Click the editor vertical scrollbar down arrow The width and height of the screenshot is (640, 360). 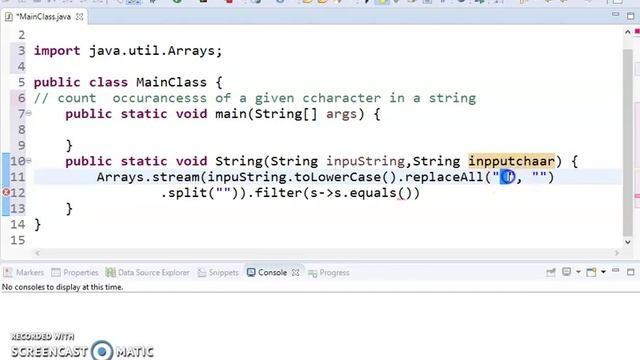628,242
